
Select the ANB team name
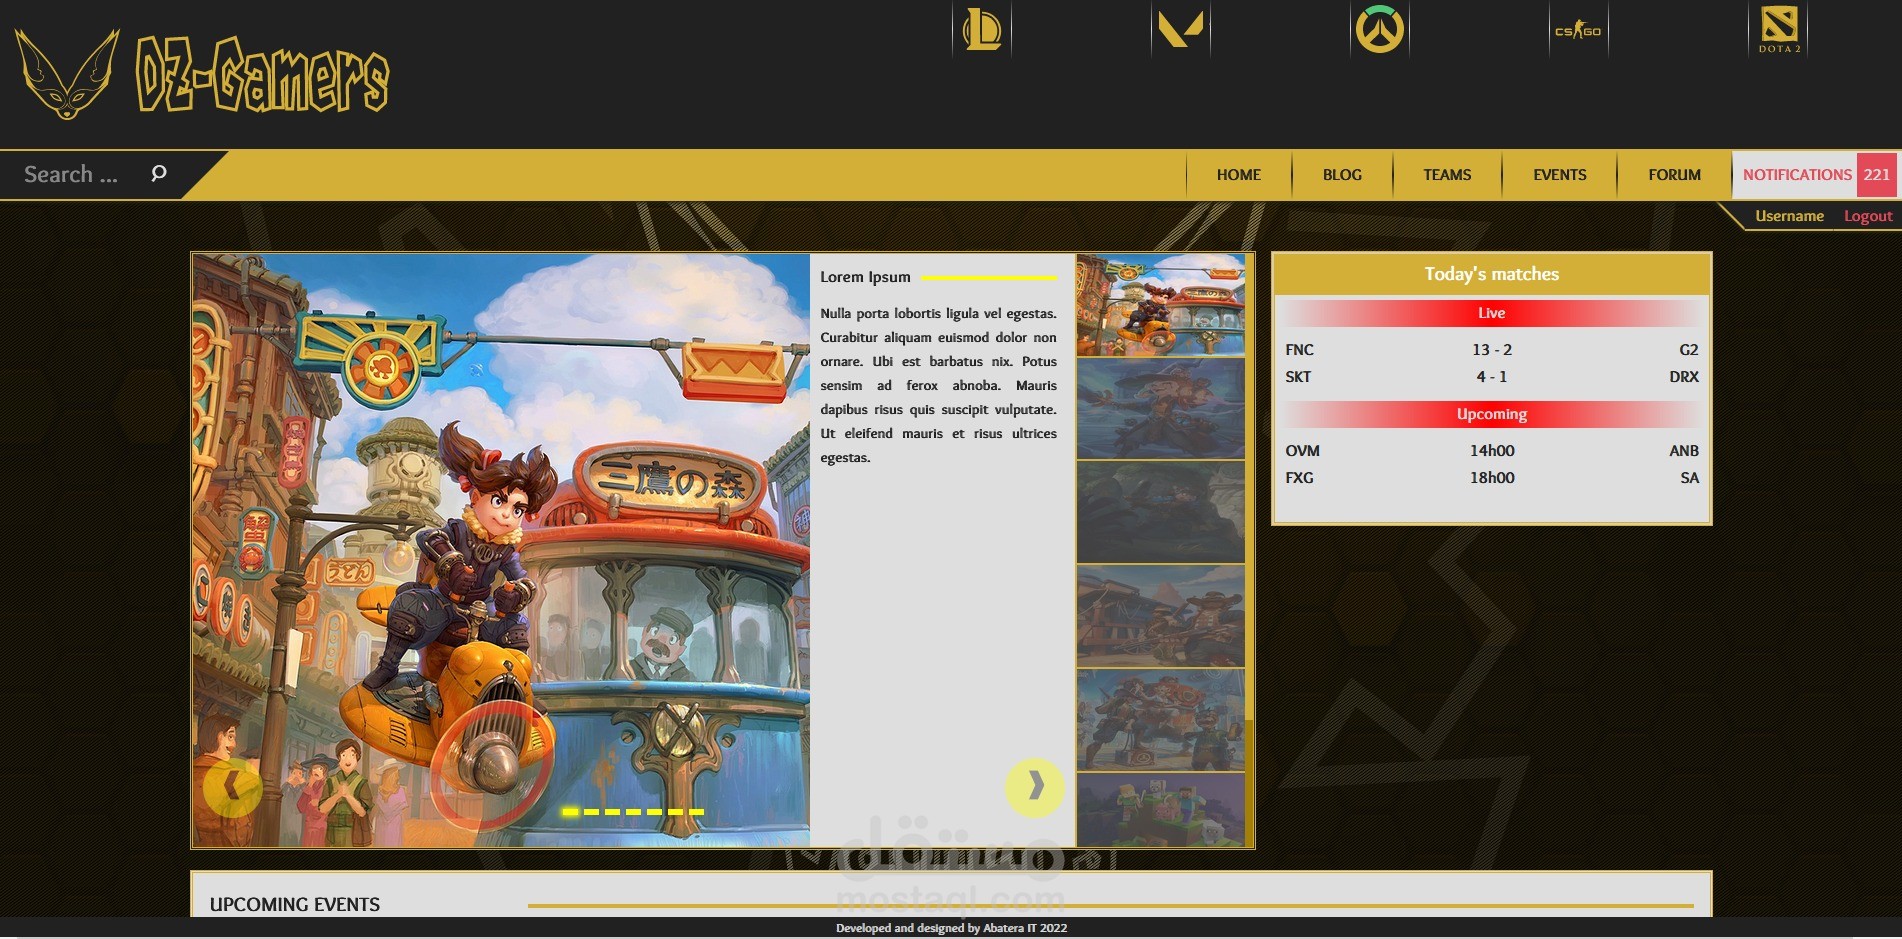coord(1684,451)
